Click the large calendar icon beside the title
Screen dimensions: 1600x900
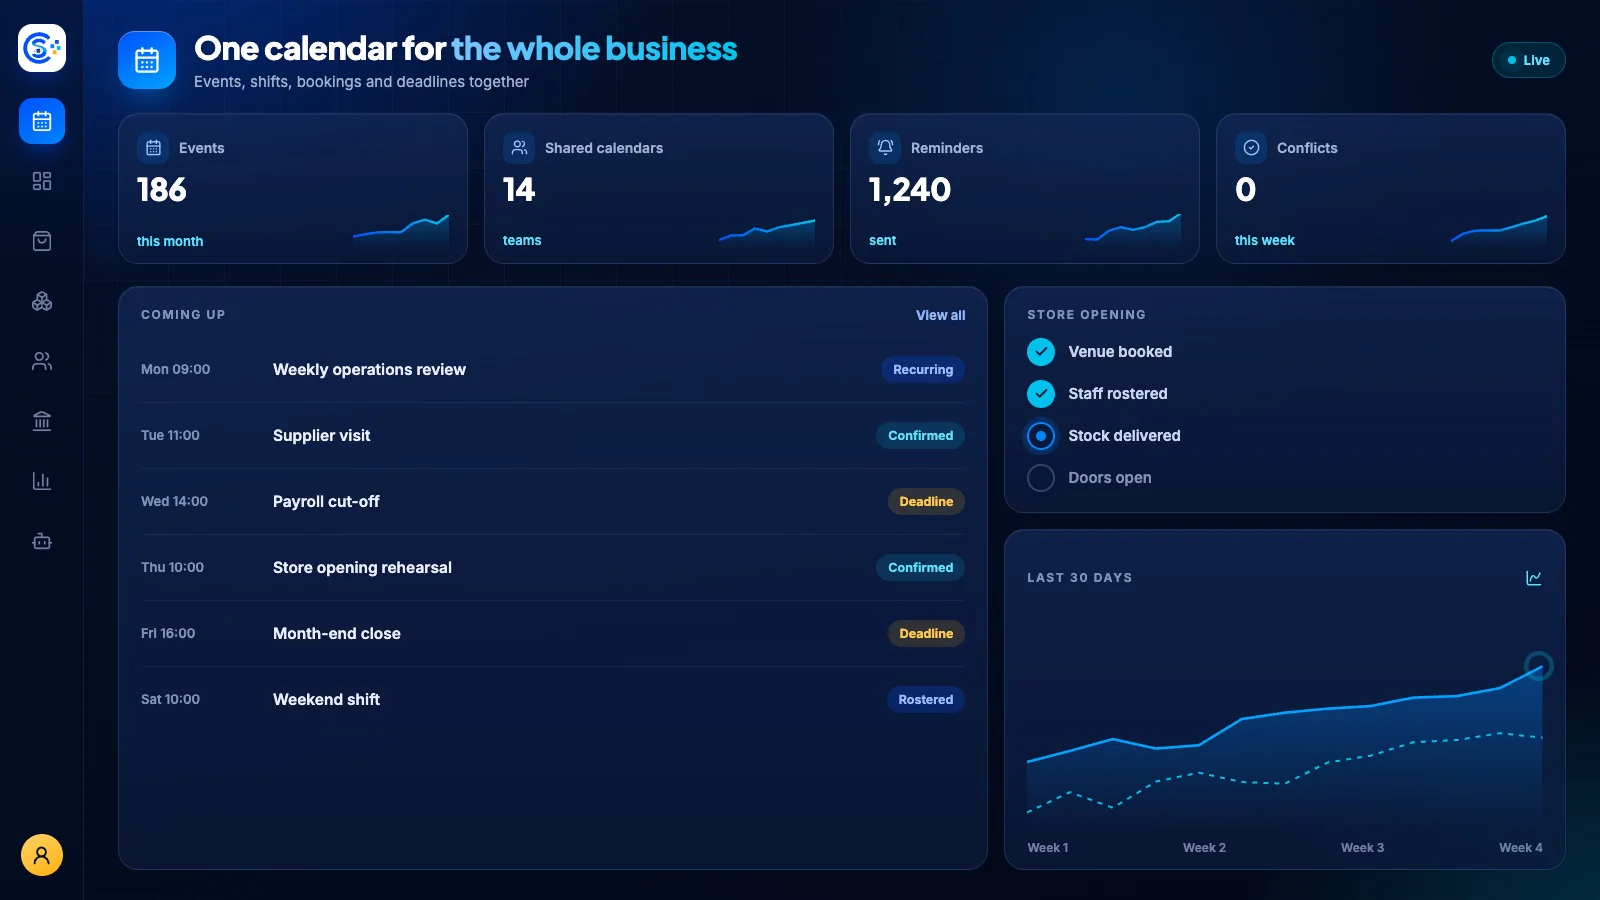point(147,60)
